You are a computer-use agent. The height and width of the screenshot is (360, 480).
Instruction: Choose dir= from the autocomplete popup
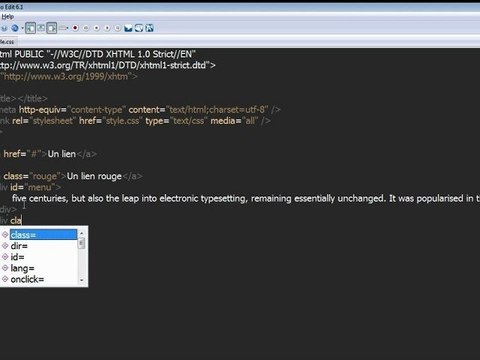coord(19,246)
